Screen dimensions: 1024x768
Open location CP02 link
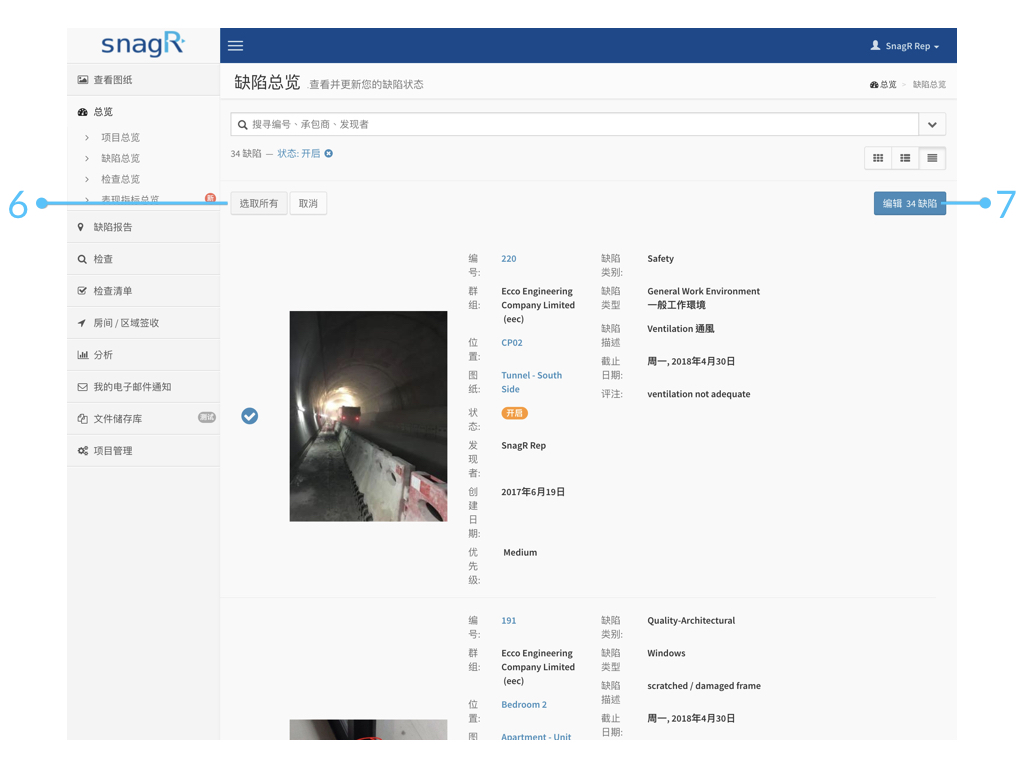512,342
